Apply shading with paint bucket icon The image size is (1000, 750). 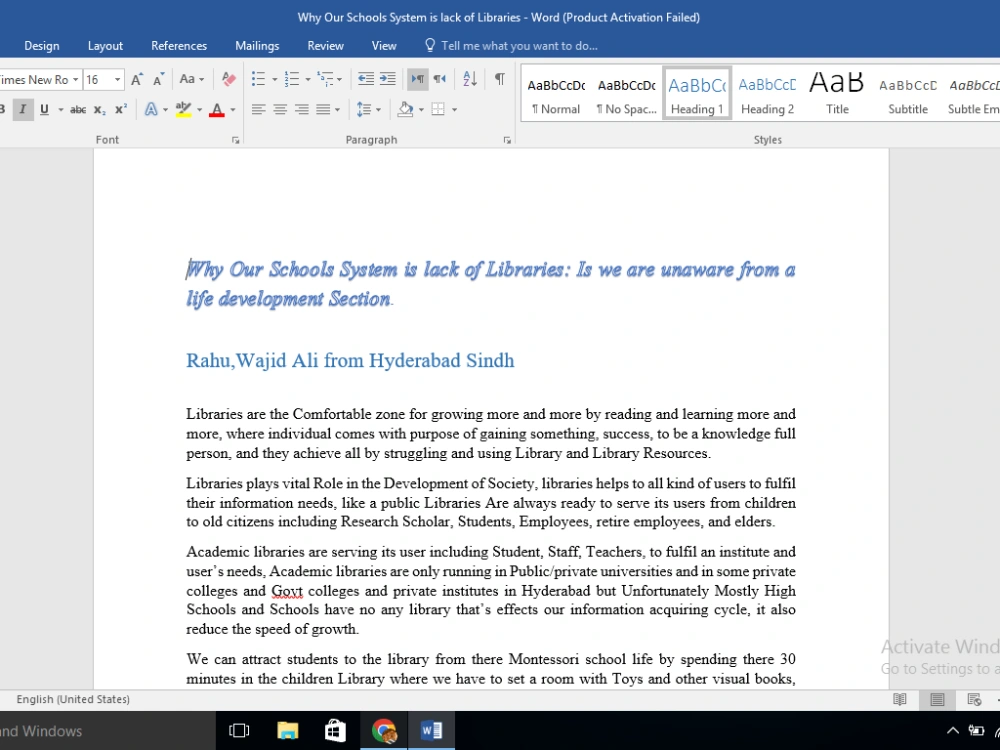click(x=405, y=110)
